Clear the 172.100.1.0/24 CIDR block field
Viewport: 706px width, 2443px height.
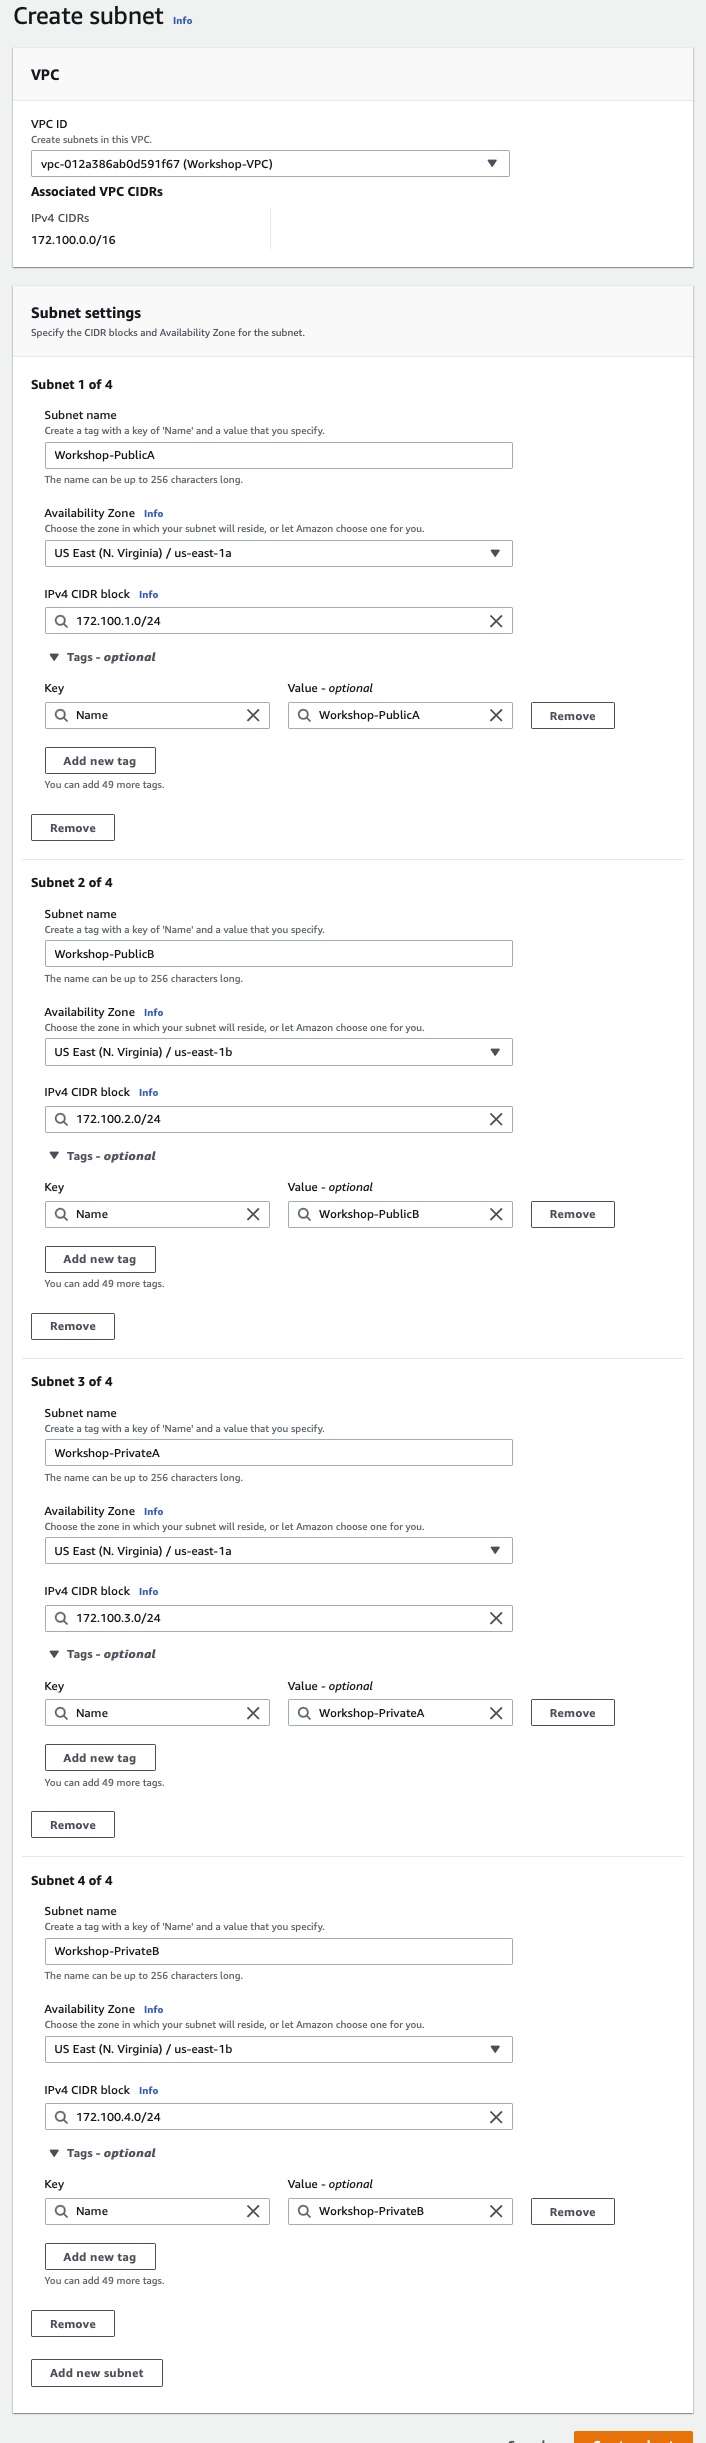click(x=496, y=621)
